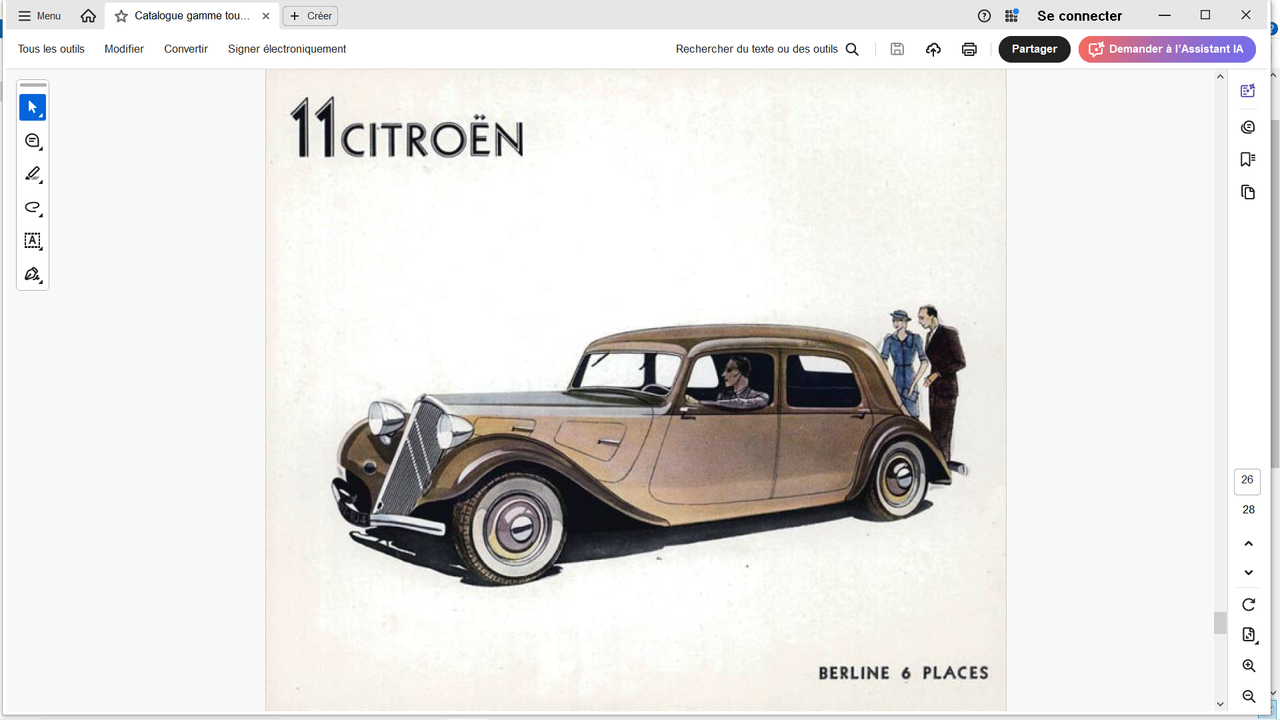Click the Rechercher du texte search field
The width and height of the screenshot is (1280, 720).
click(x=757, y=49)
